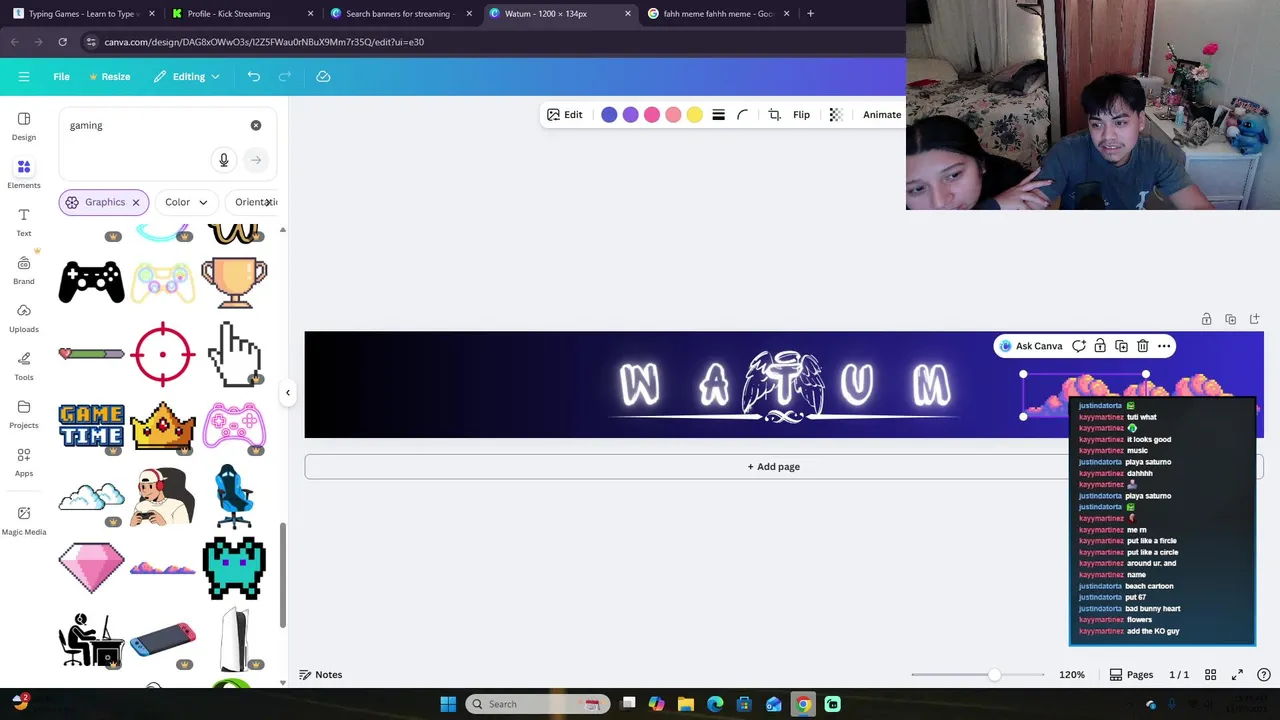The height and width of the screenshot is (720, 1280).
Task: Click the Windows taskbar Search box
Action: (x=537, y=704)
